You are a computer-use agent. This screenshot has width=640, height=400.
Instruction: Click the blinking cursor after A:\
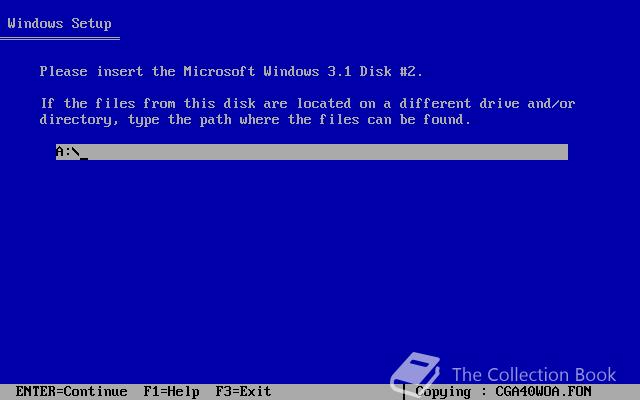pos(84,158)
